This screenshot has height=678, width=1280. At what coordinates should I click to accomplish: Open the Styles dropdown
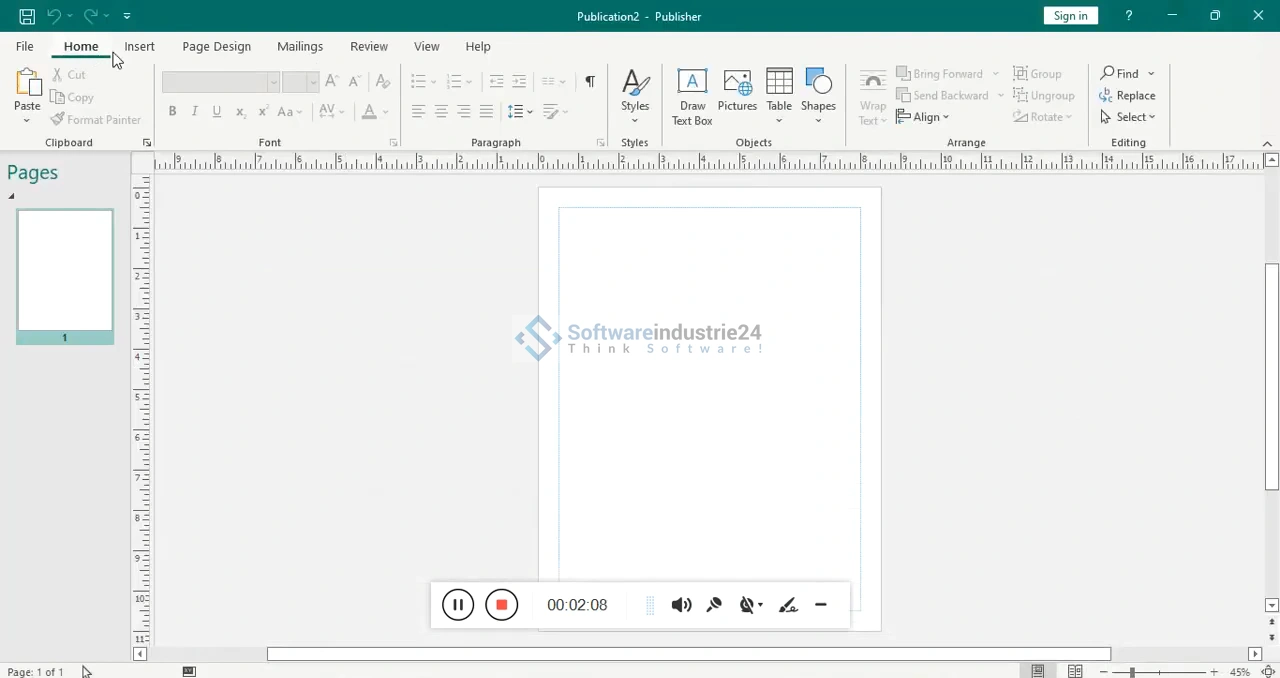coord(635,96)
